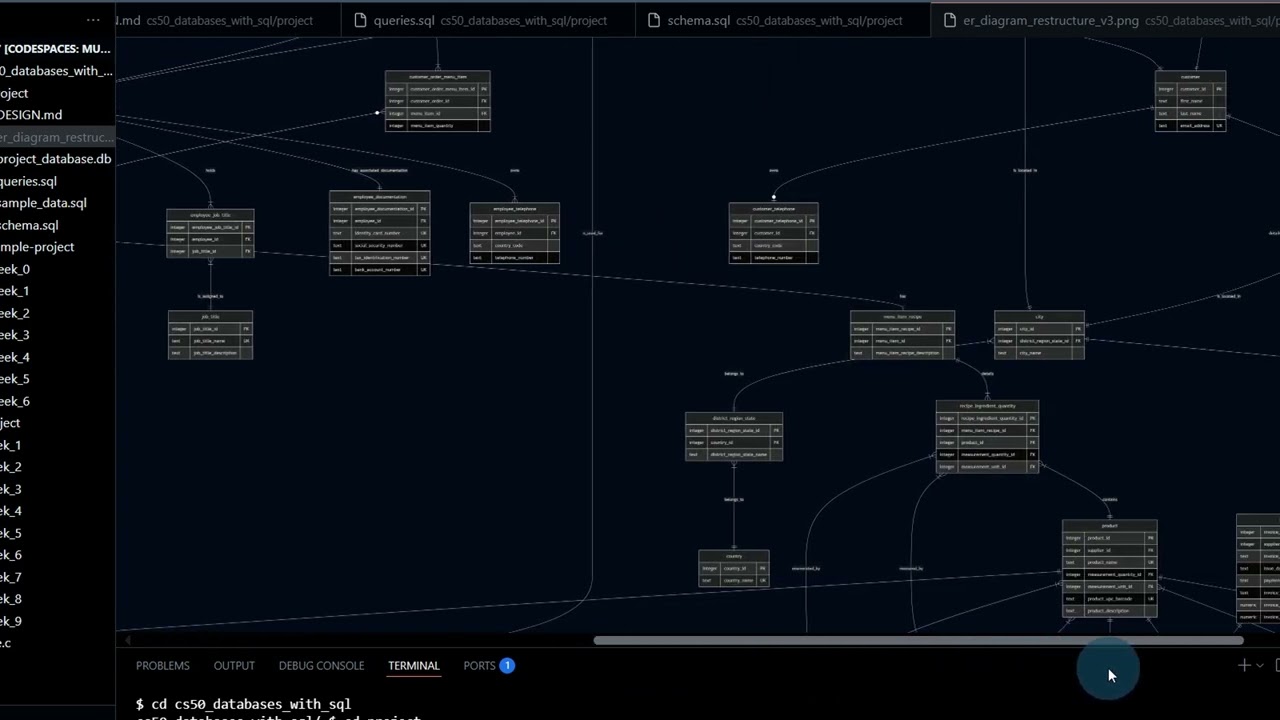Click the customer table in the diagram

point(1190,101)
